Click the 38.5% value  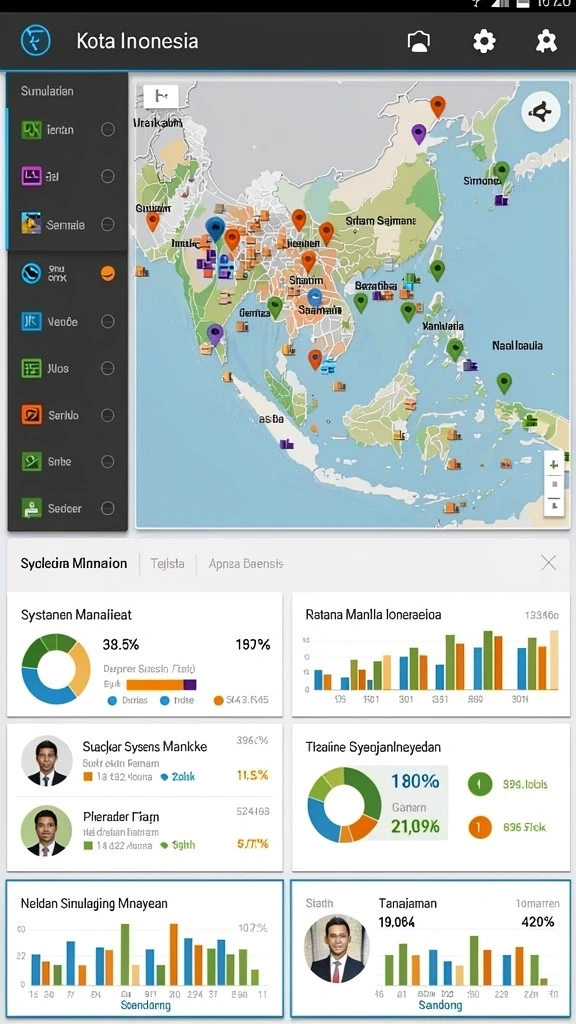pyautogui.click(x=121, y=645)
